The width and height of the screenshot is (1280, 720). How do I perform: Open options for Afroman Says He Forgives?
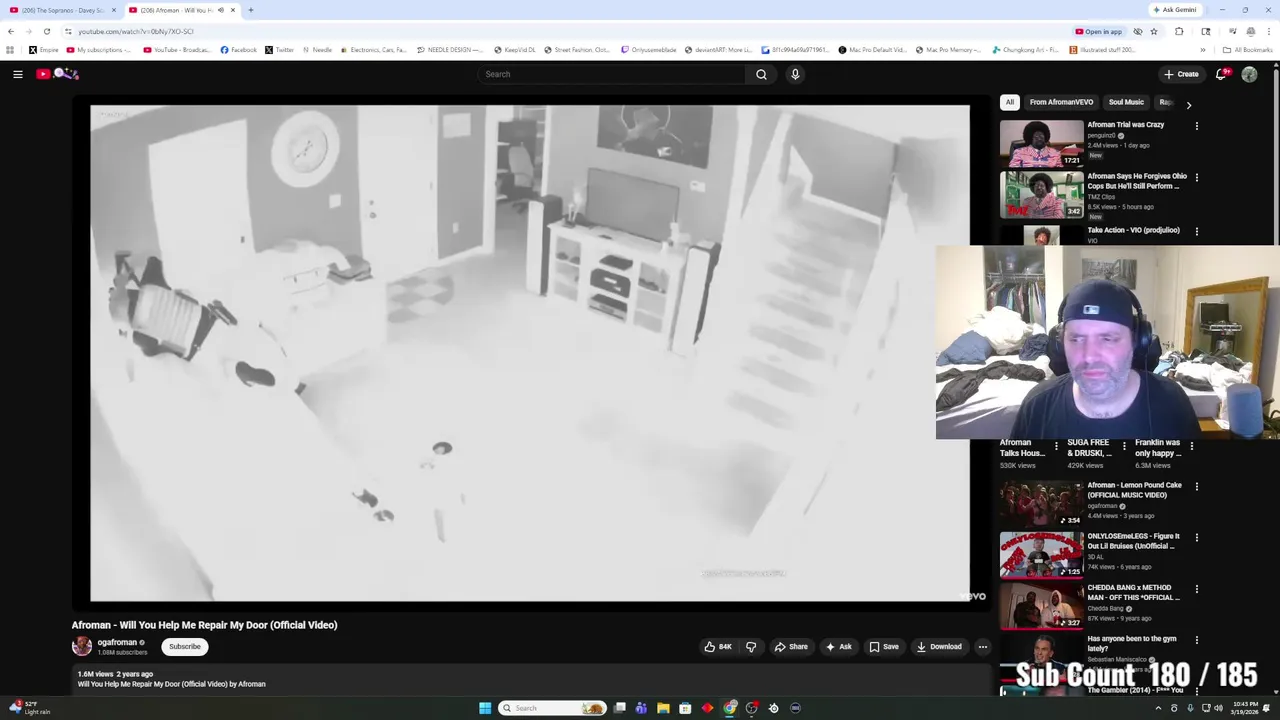1196,178
